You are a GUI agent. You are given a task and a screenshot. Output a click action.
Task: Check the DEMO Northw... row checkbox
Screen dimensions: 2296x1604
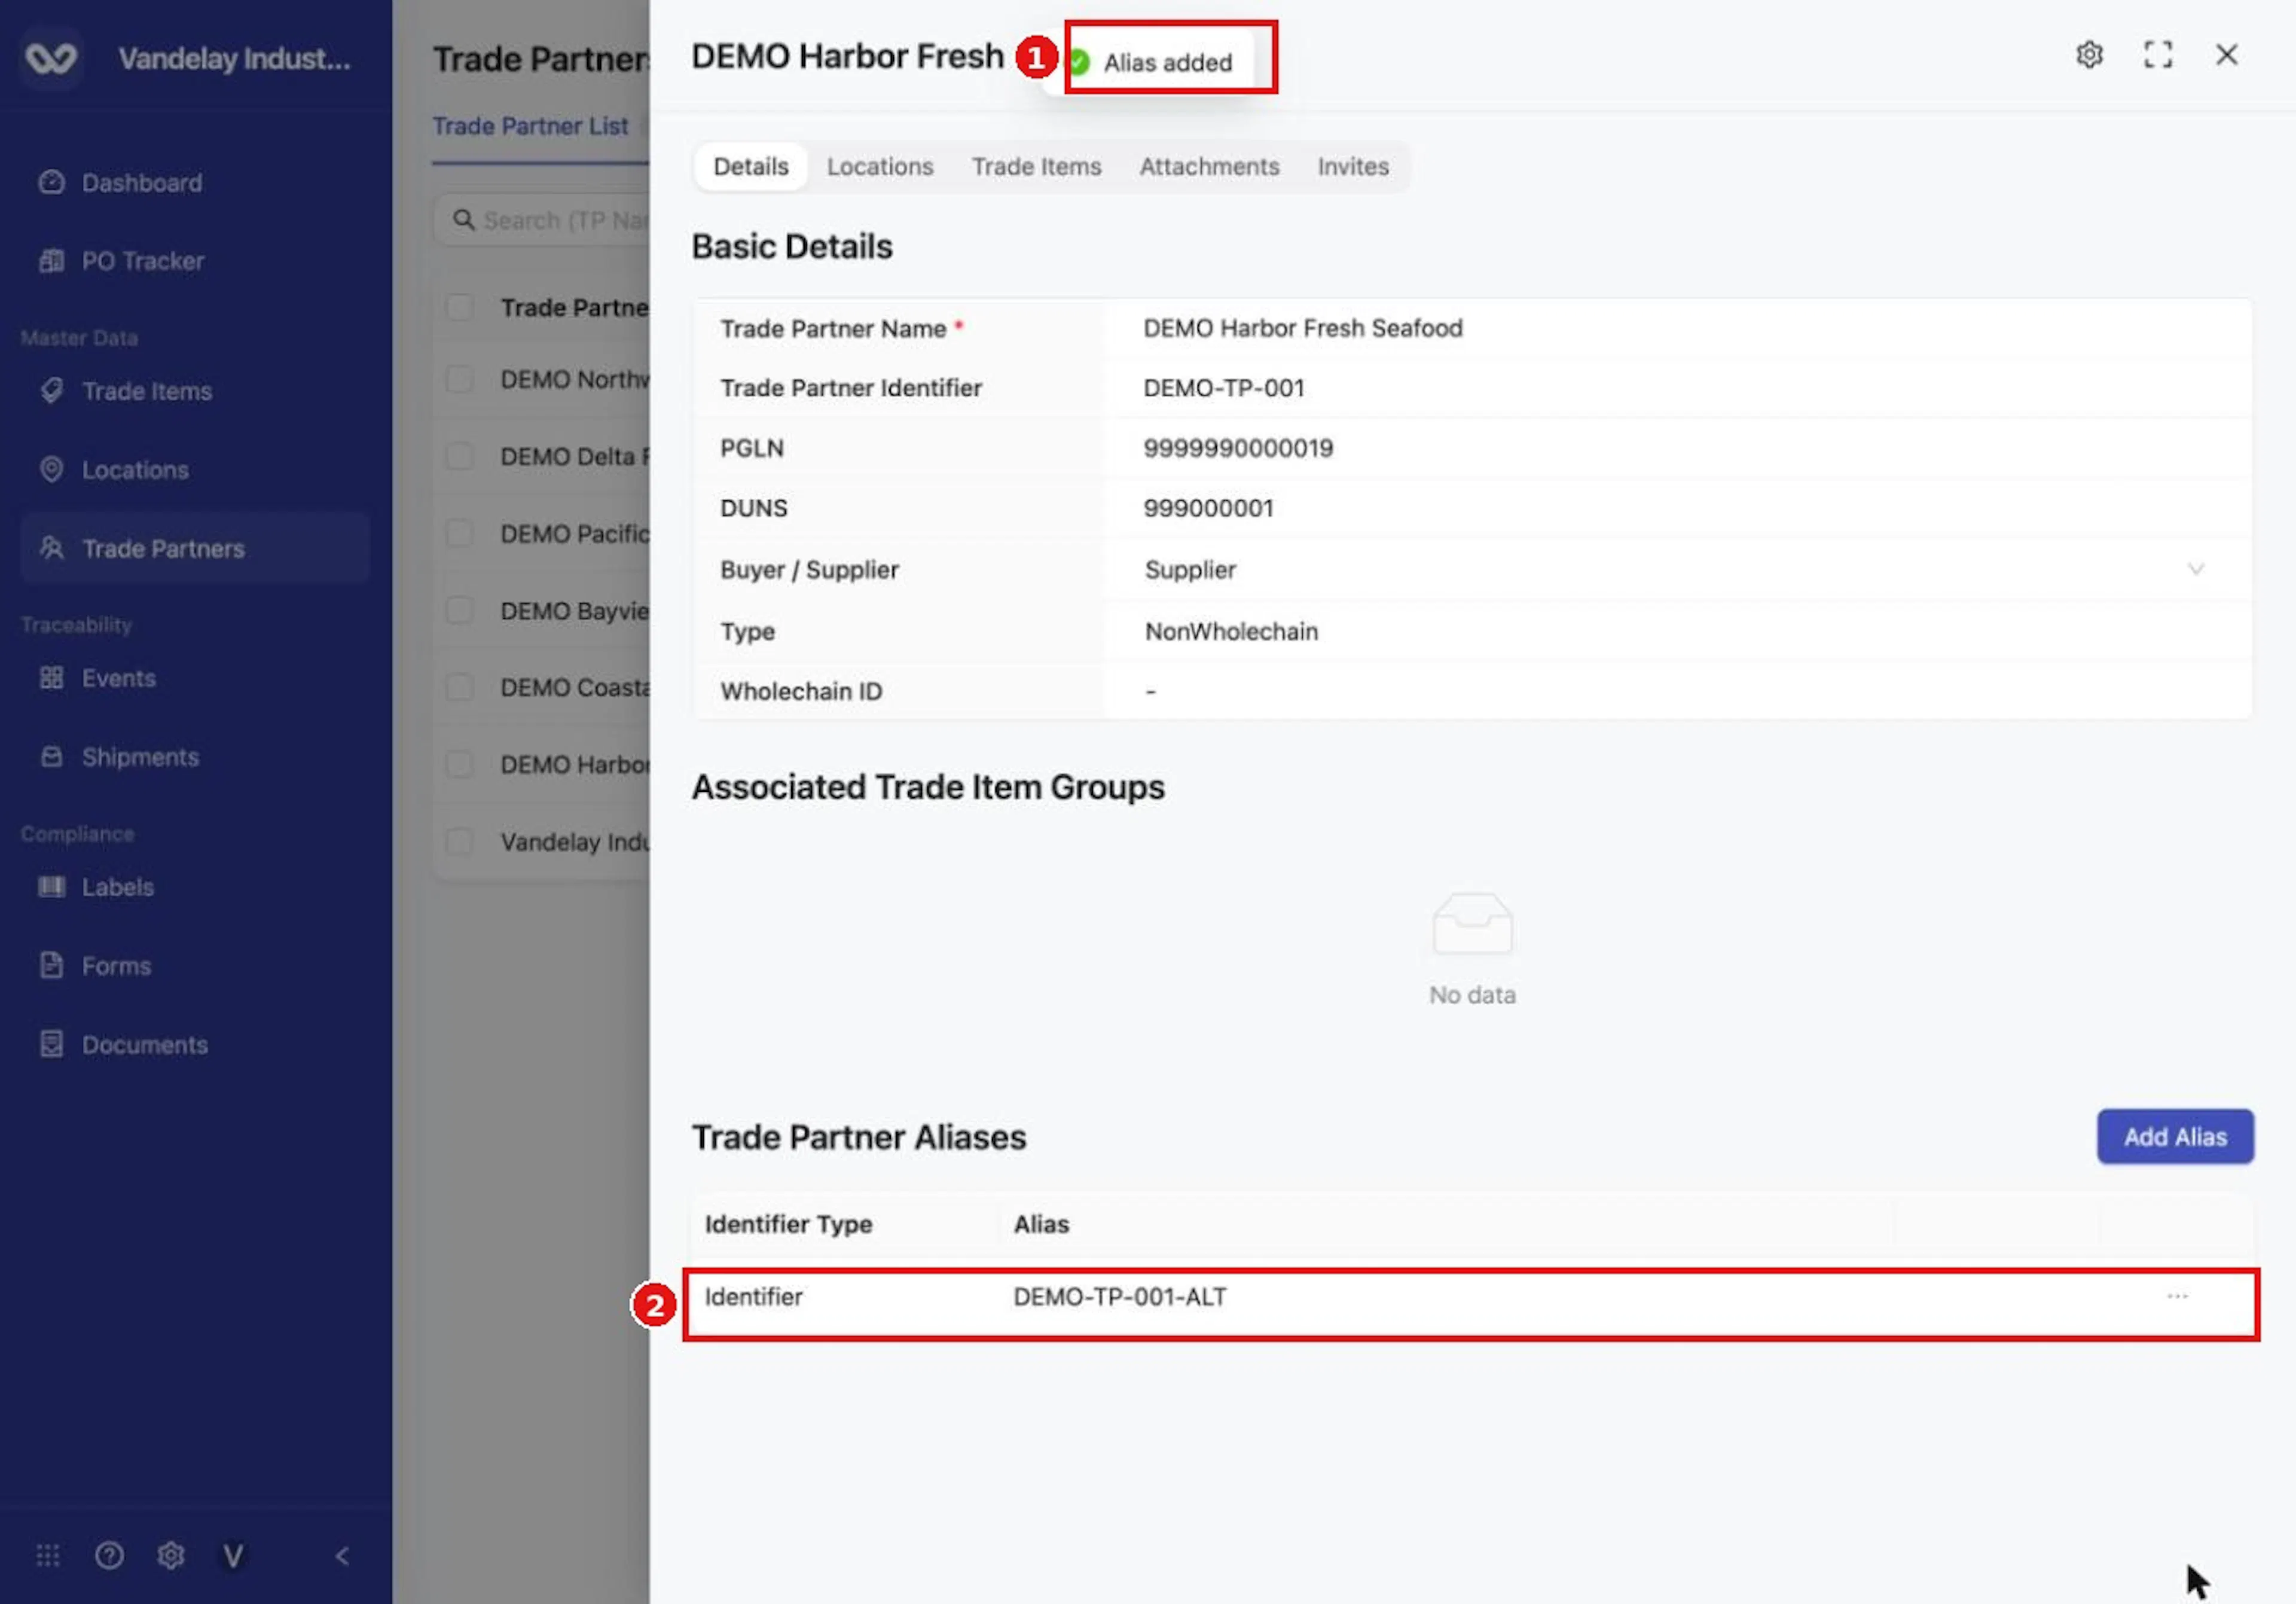coord(459,379)
